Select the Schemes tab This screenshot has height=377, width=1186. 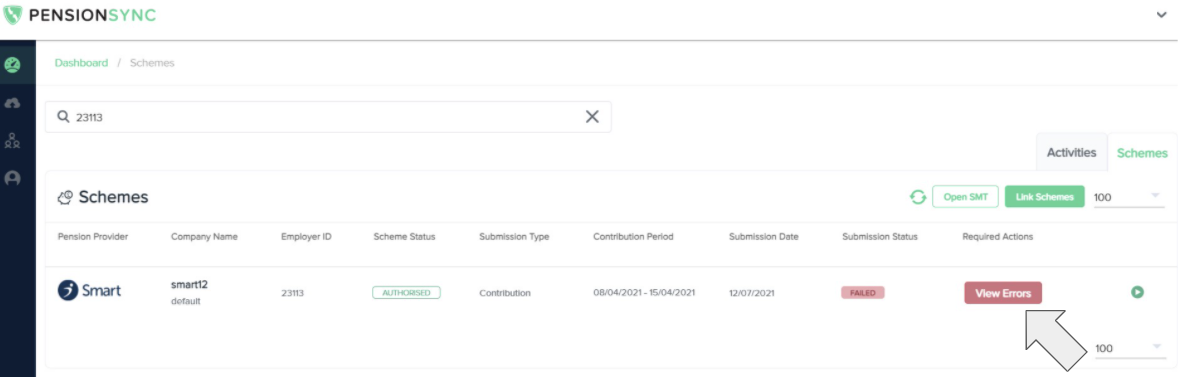pos(1142,153)
